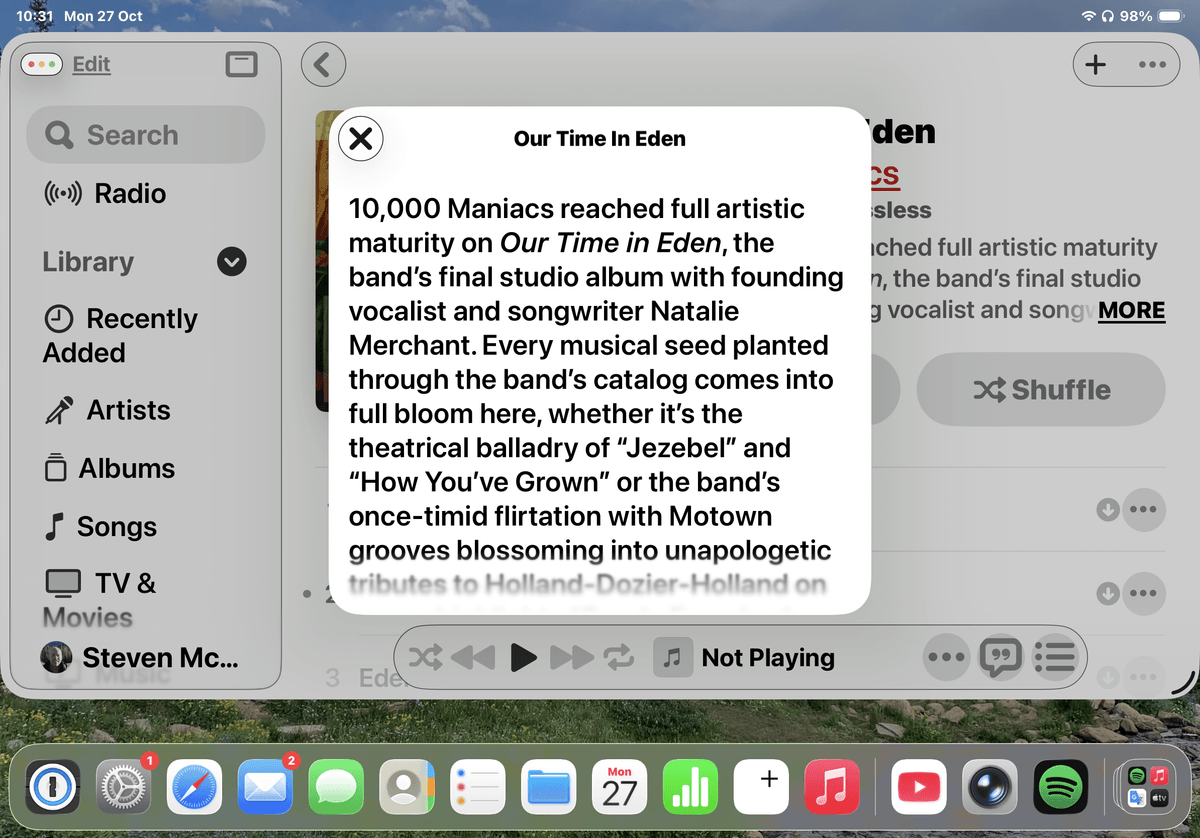Collapse the Library section chevron
Viewport: 1200px width, 838px height.
point(232,262)
